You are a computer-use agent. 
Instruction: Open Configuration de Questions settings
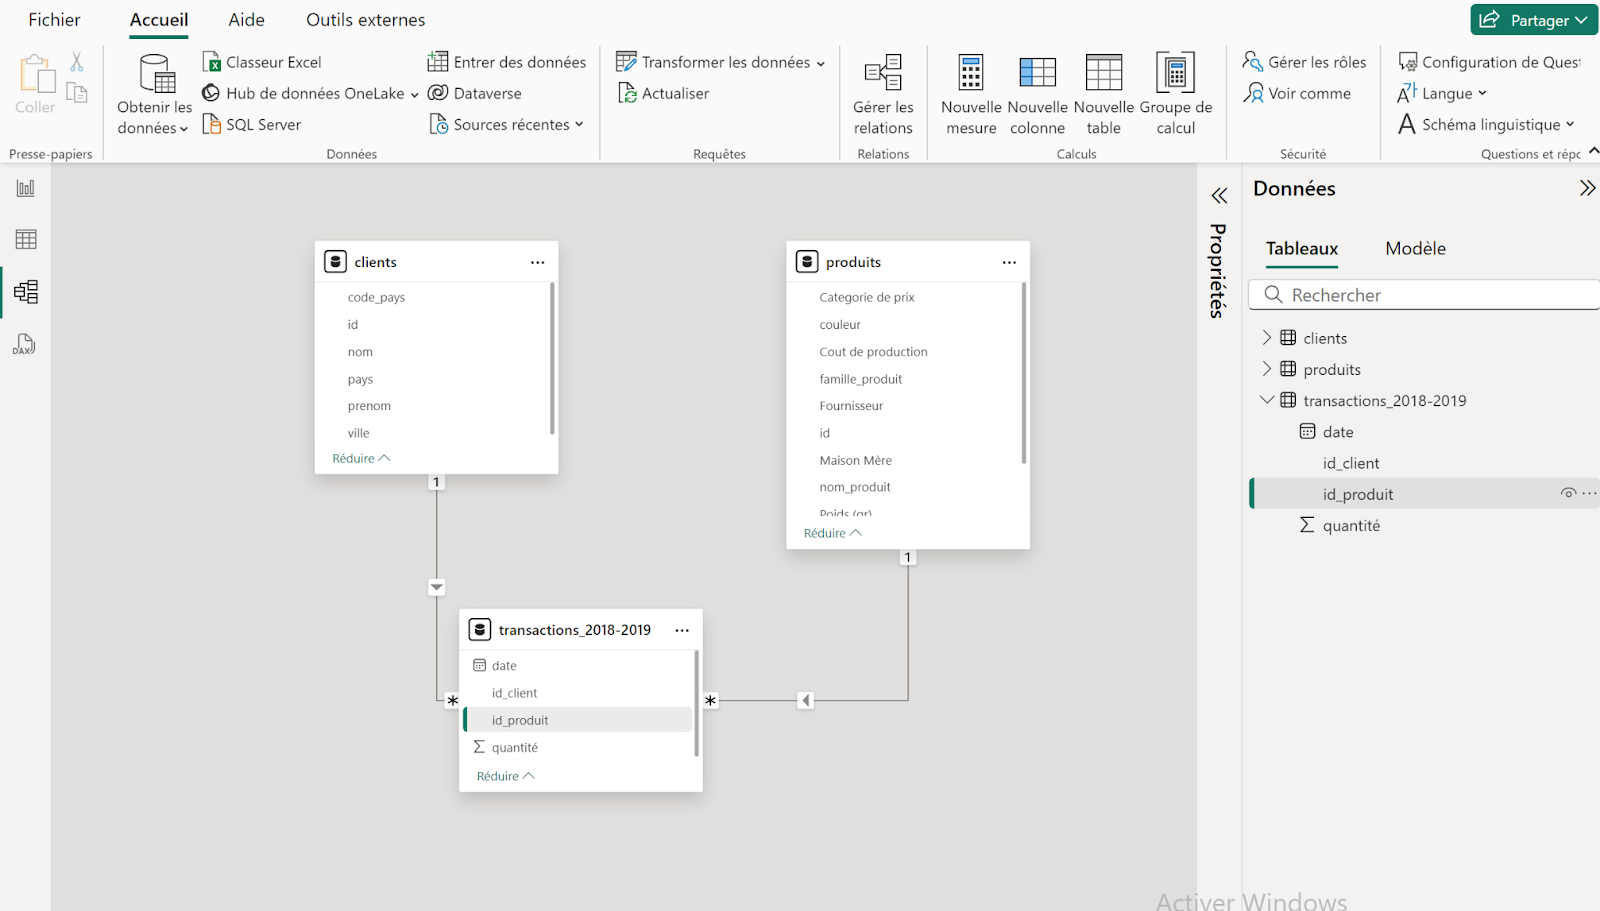click(x=1489, y=62)
